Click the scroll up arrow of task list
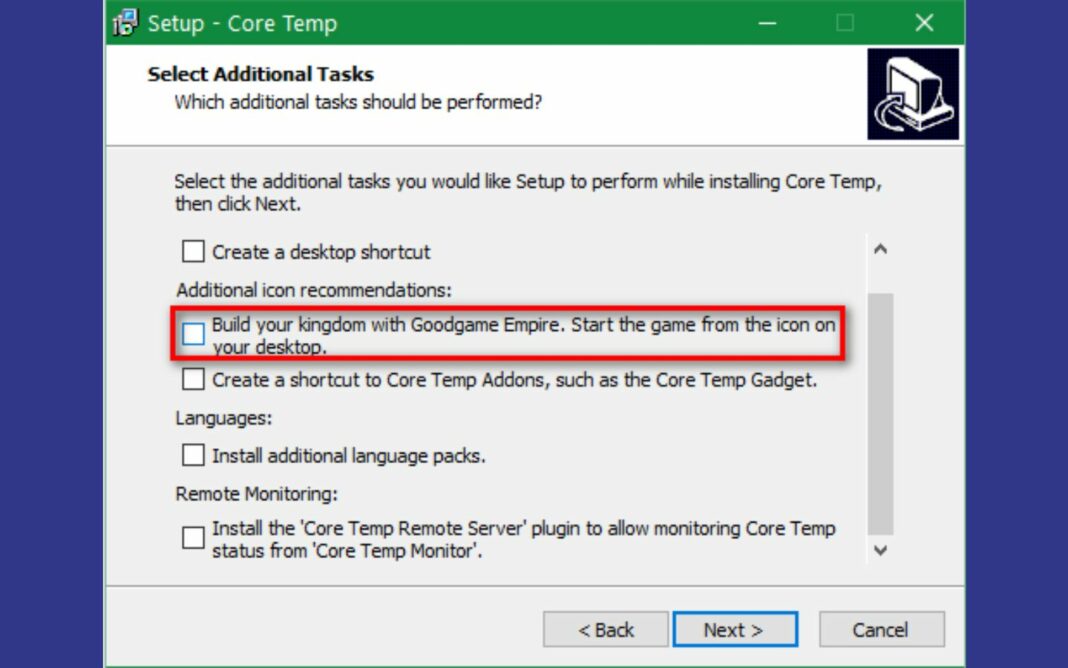 [880, 250]
